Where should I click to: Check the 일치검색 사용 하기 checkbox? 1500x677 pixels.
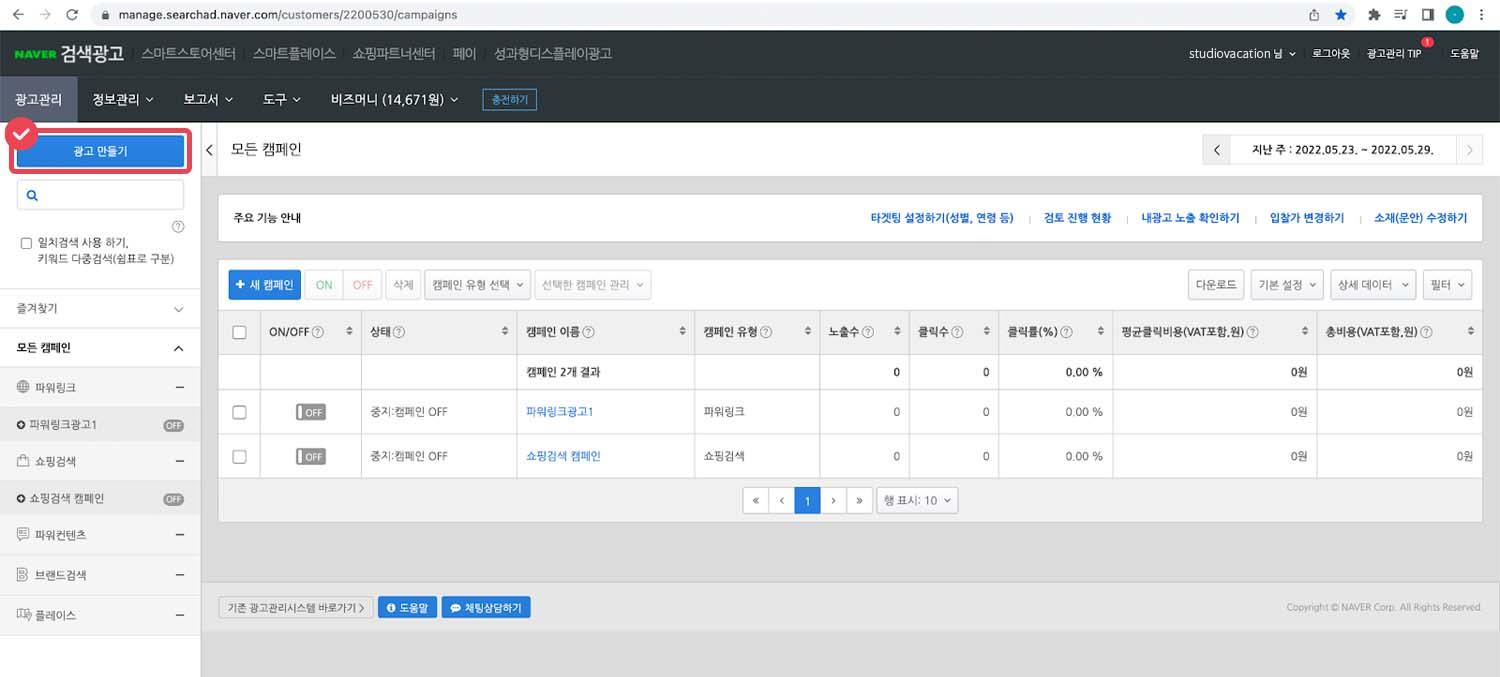point(26,243)
